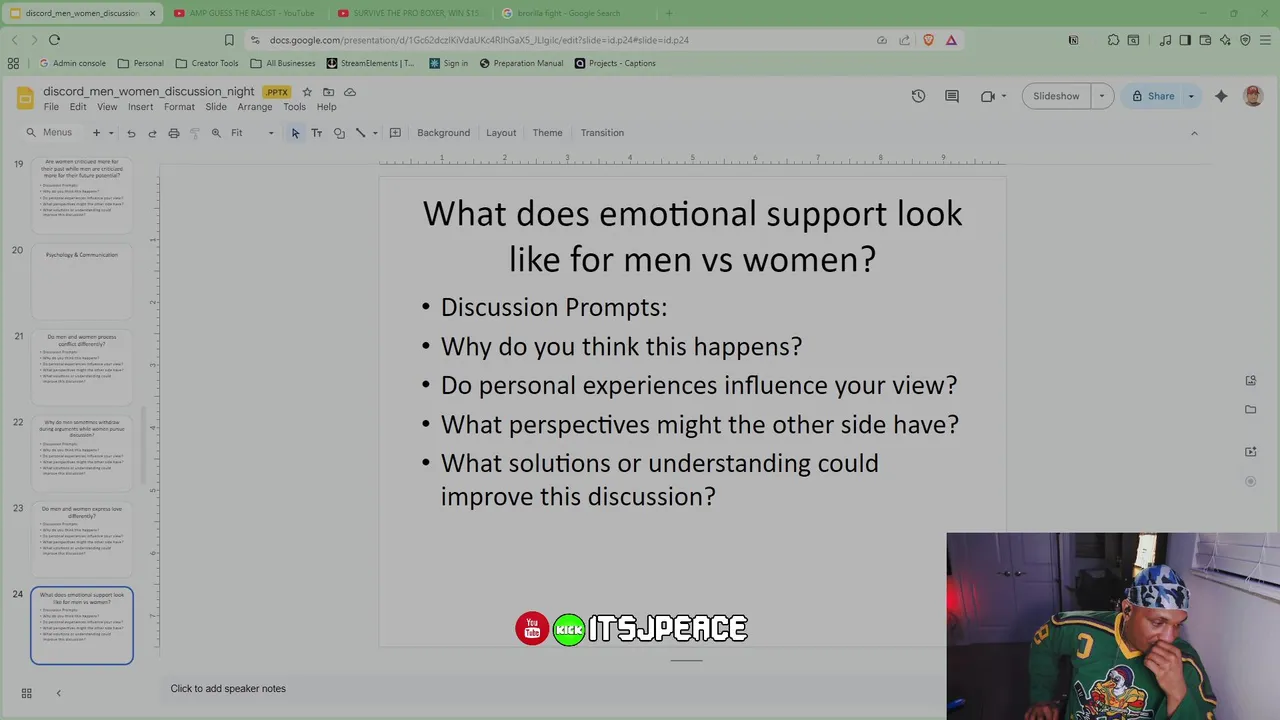The width and height of the screenshot is (1280, 720).
Task: Open the Arrange menu
Action: click(255, 107)
